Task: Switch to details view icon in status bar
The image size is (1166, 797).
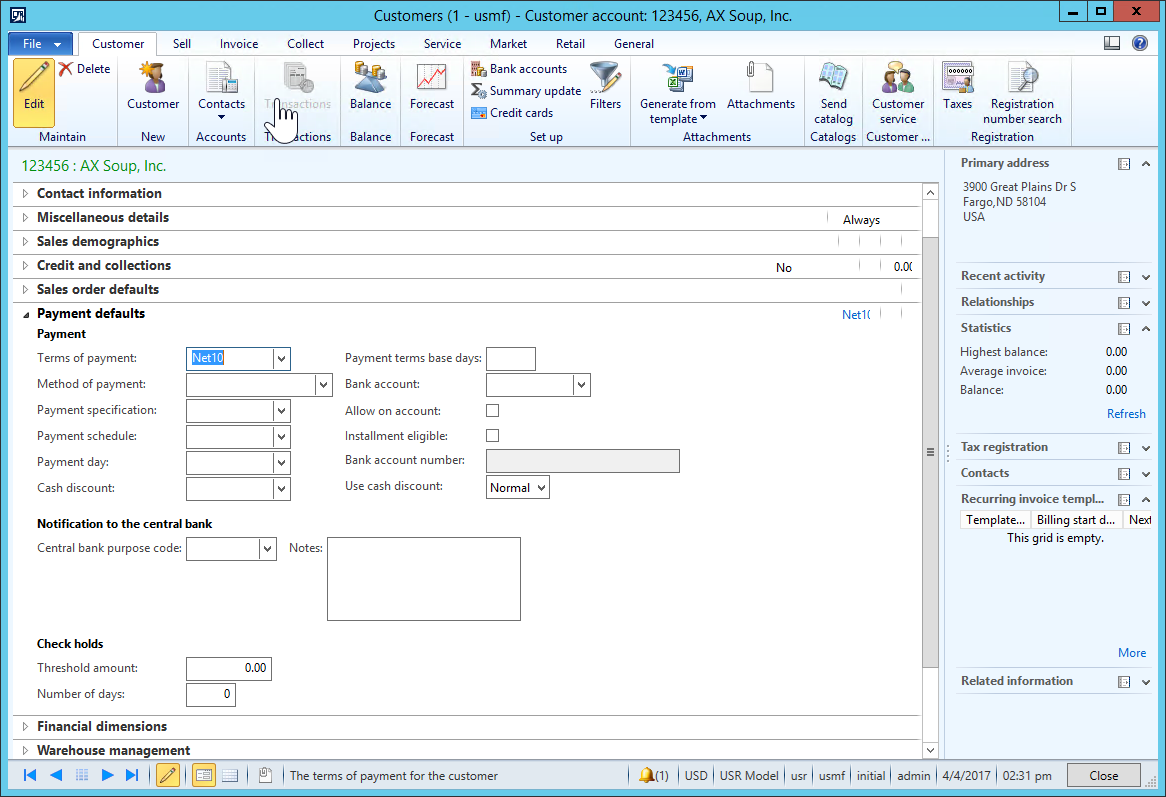Action: 203,775
